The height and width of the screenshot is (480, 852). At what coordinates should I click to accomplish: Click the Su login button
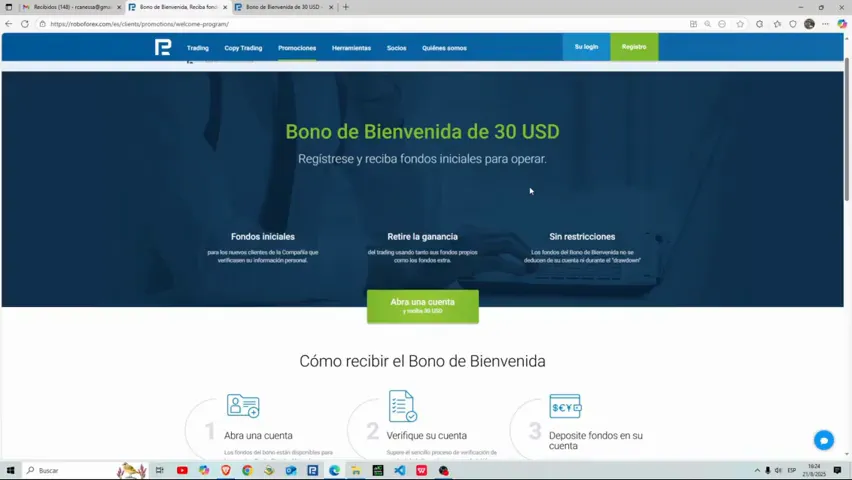coord(586,47)
